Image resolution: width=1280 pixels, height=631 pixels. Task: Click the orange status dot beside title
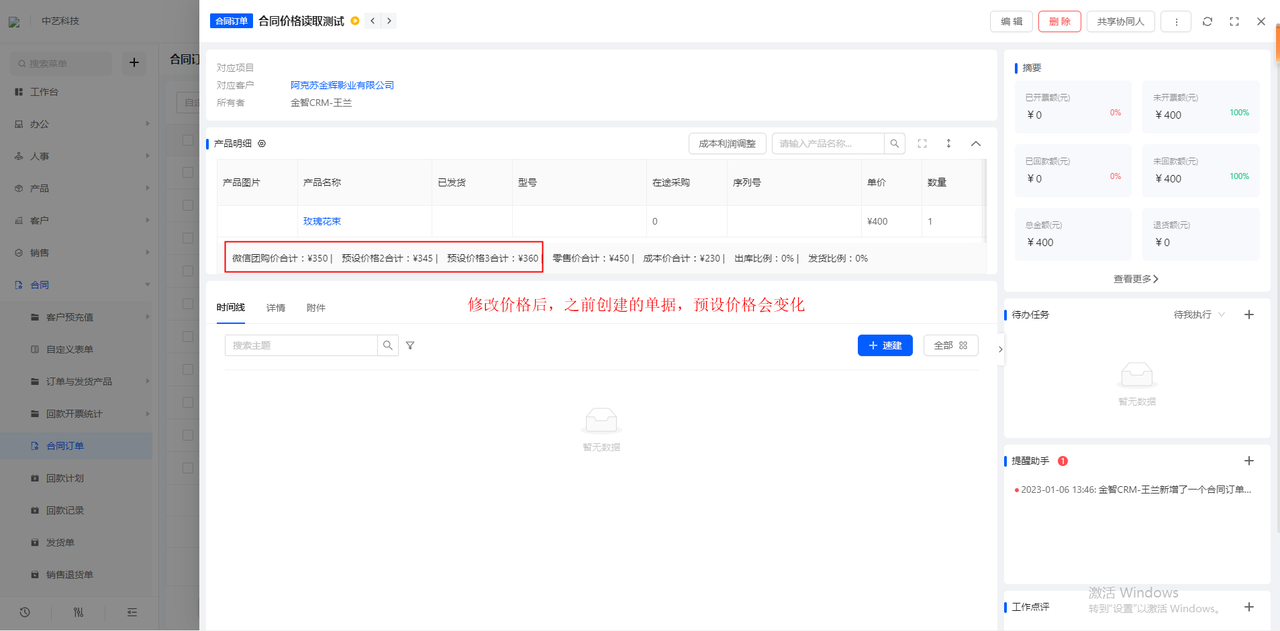point(355,21)
